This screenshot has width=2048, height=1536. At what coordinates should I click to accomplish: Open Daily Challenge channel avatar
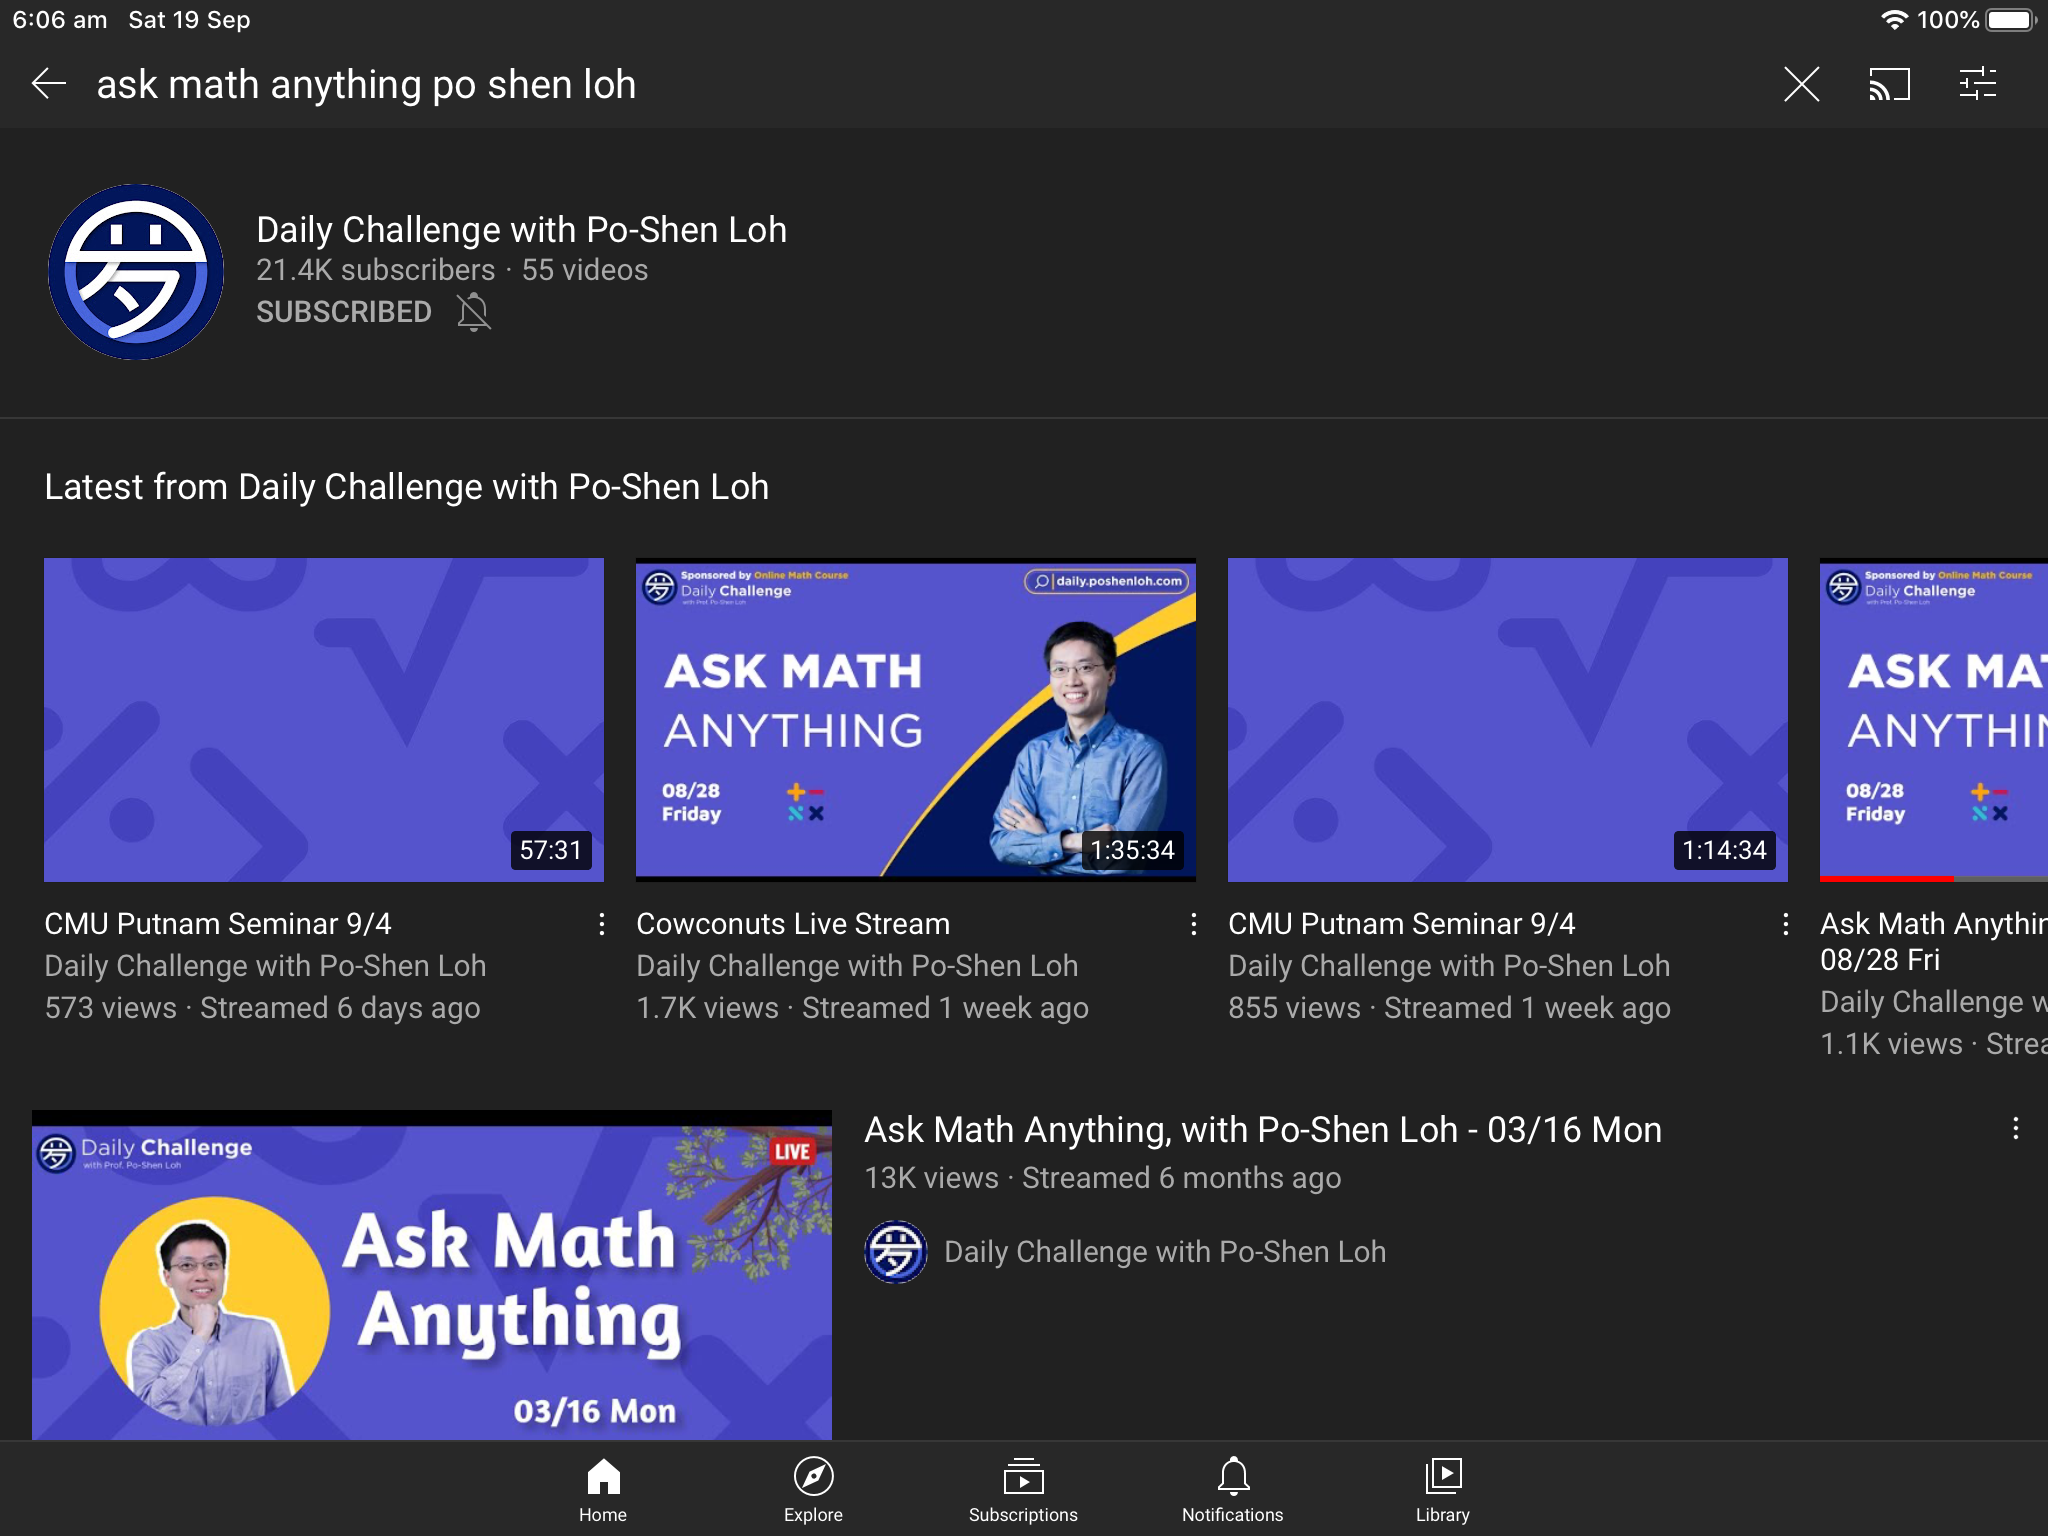tap(136, 272)
